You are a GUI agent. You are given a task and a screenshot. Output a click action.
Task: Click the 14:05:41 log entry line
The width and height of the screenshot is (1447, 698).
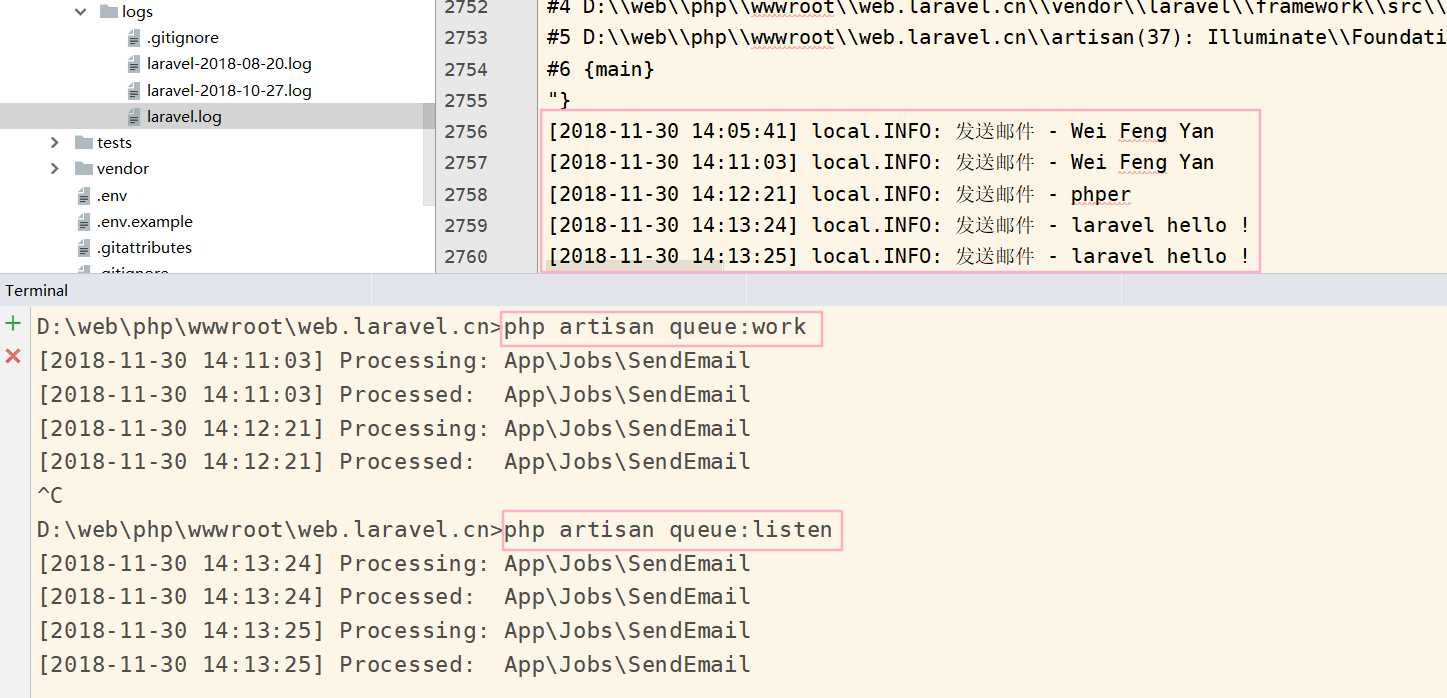click(880, 131)
